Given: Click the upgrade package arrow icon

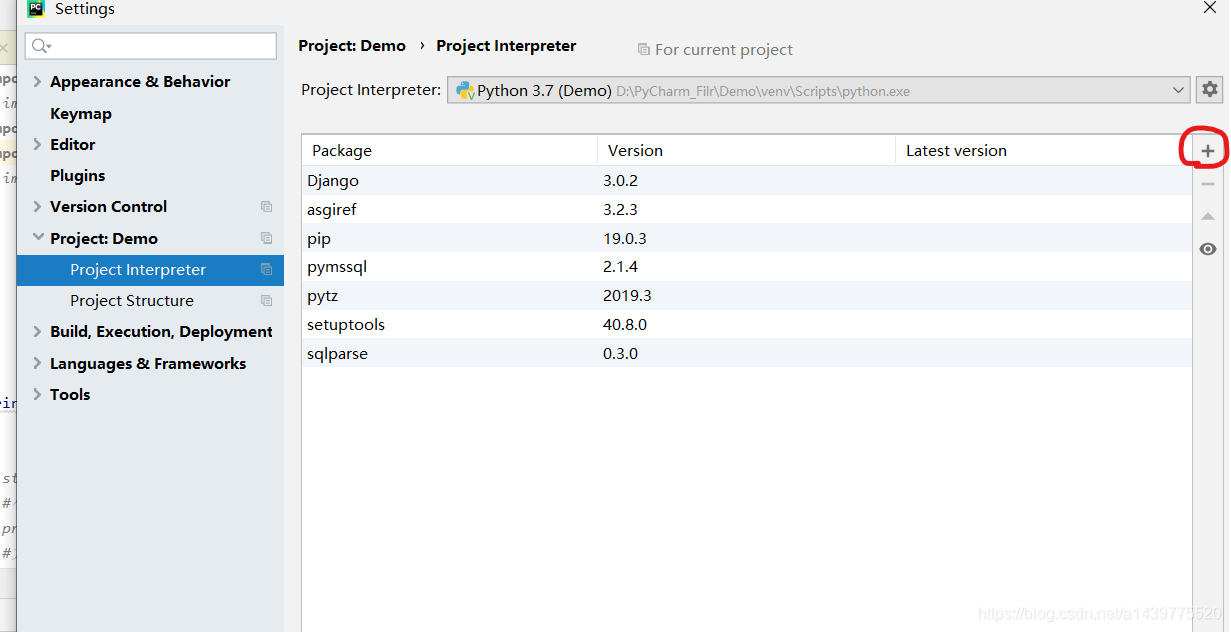Looking at the screenshot, I should [x=1208, y=216].
